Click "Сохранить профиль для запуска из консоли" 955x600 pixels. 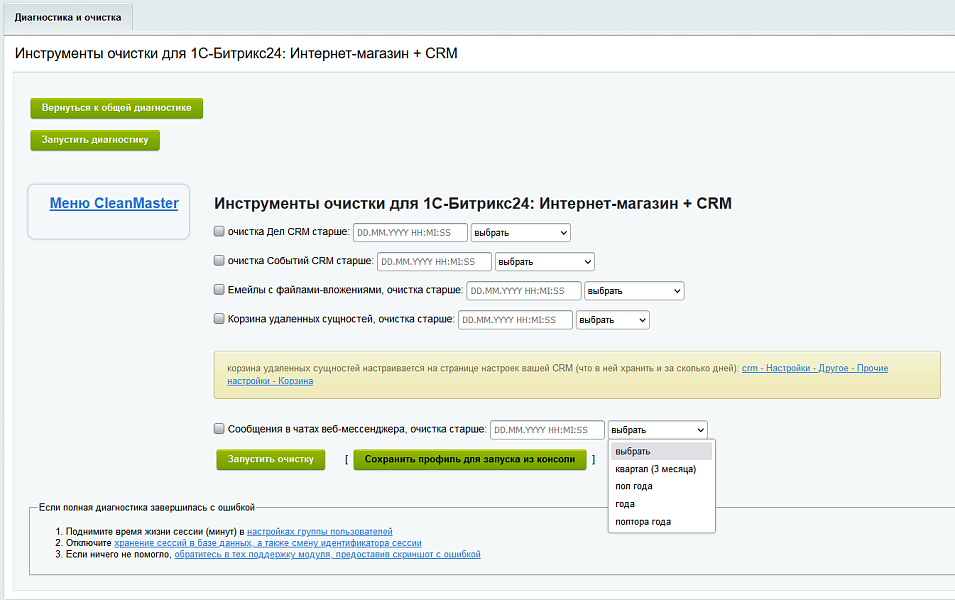(469, 459)
